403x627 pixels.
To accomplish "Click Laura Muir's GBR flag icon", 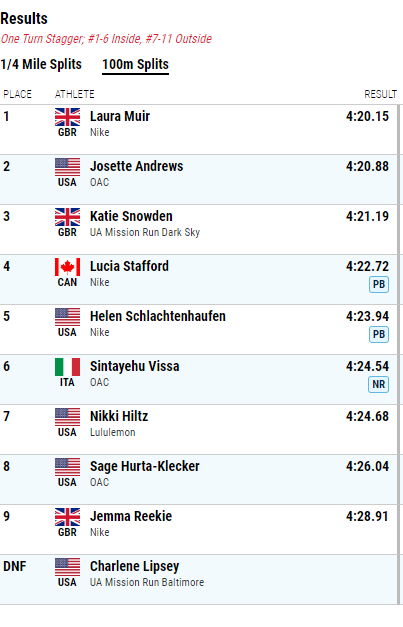I will [x=67, y=117].
